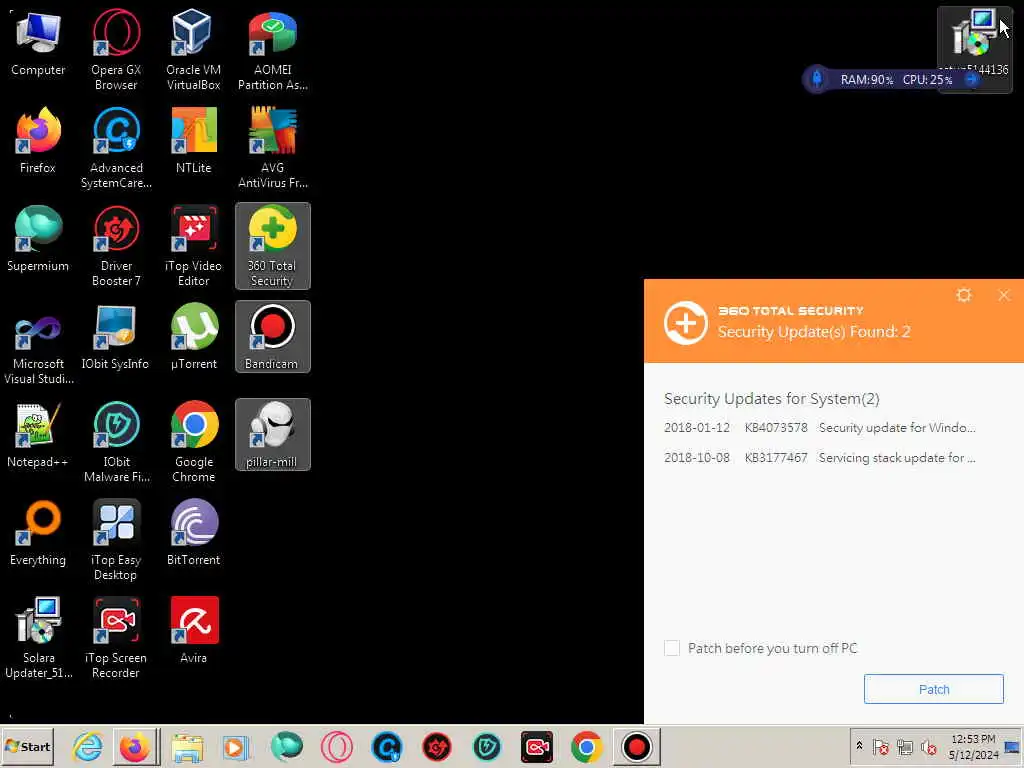
Task: Click the Supermium desktop icon
Action: click(38, 239)
